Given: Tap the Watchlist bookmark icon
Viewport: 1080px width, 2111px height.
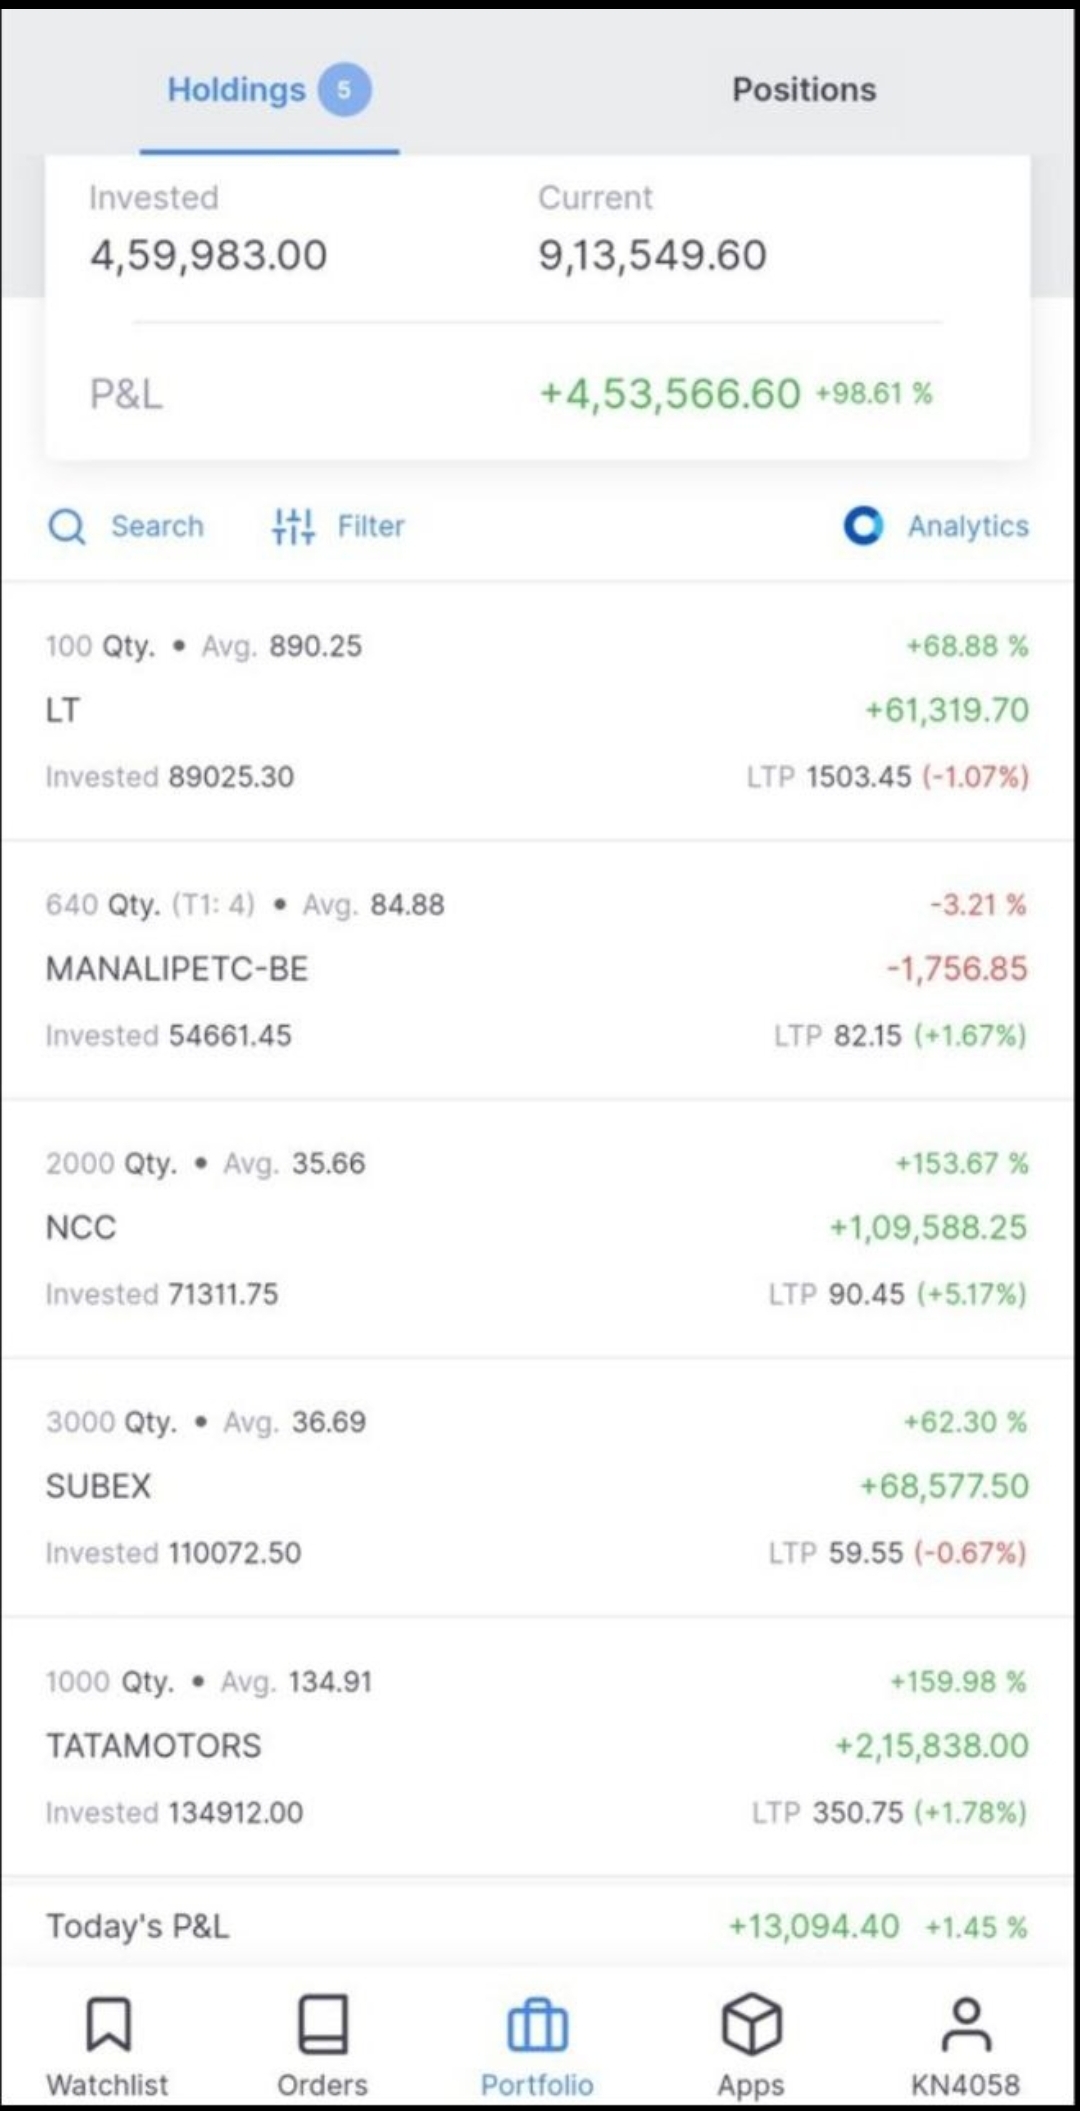Looking at the screenshot, I should click(108, 2024).
